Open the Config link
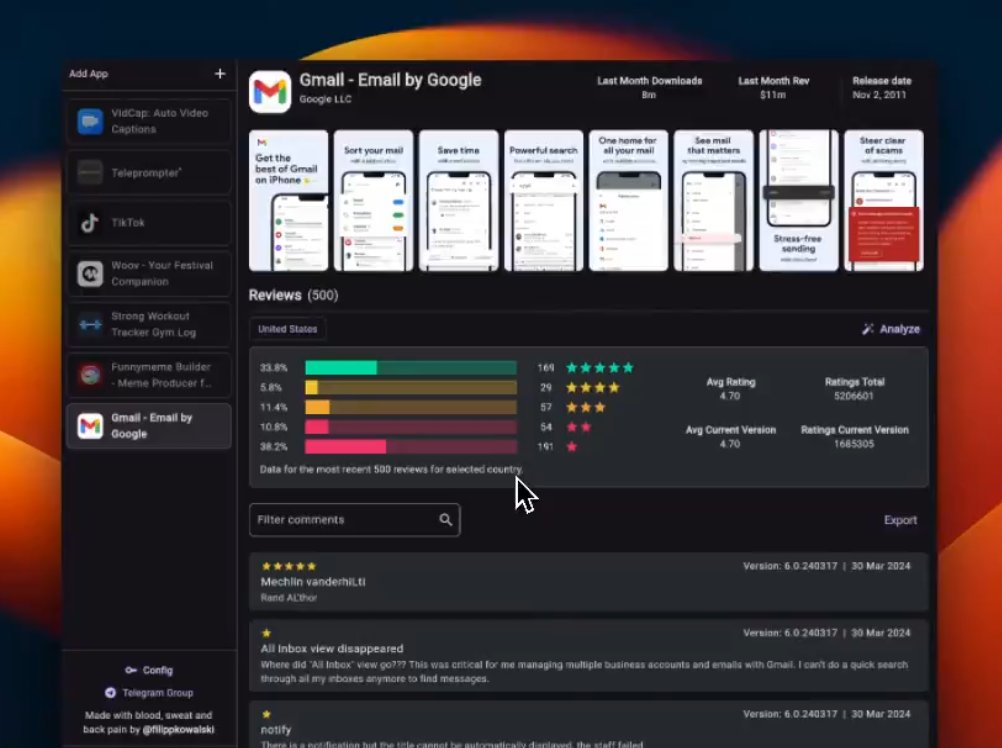This screenshot has width=1002, height=748. coord(149,670)
